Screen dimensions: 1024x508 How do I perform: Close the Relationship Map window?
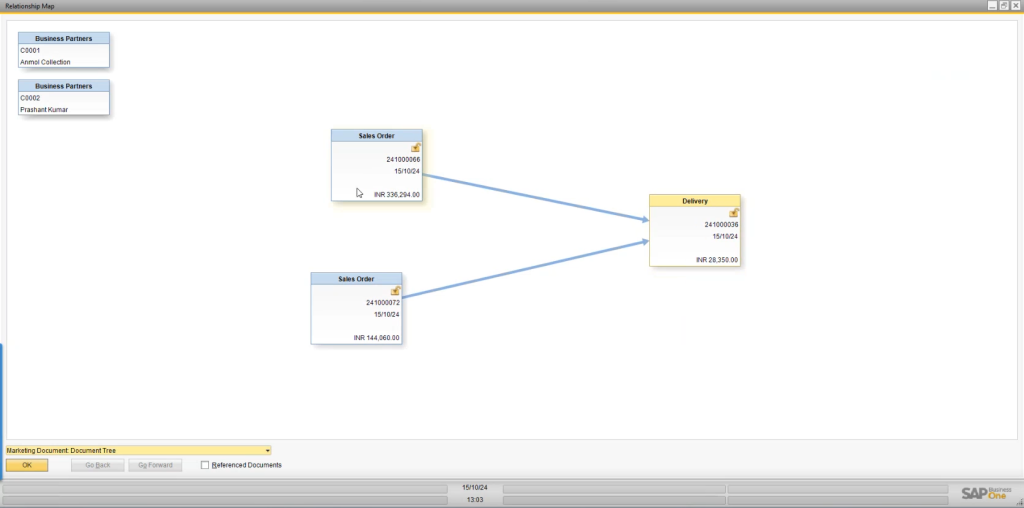coord(1016,6)
